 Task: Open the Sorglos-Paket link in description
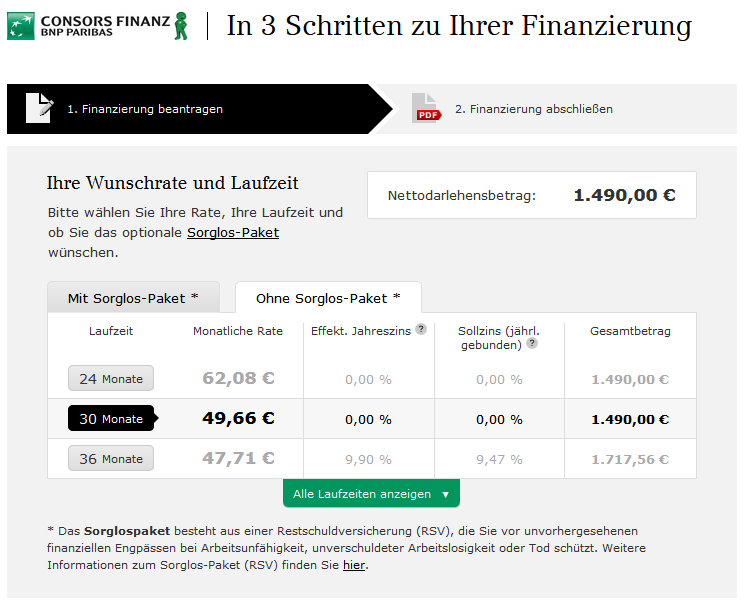pyautogui.click(x=233, y=232)
